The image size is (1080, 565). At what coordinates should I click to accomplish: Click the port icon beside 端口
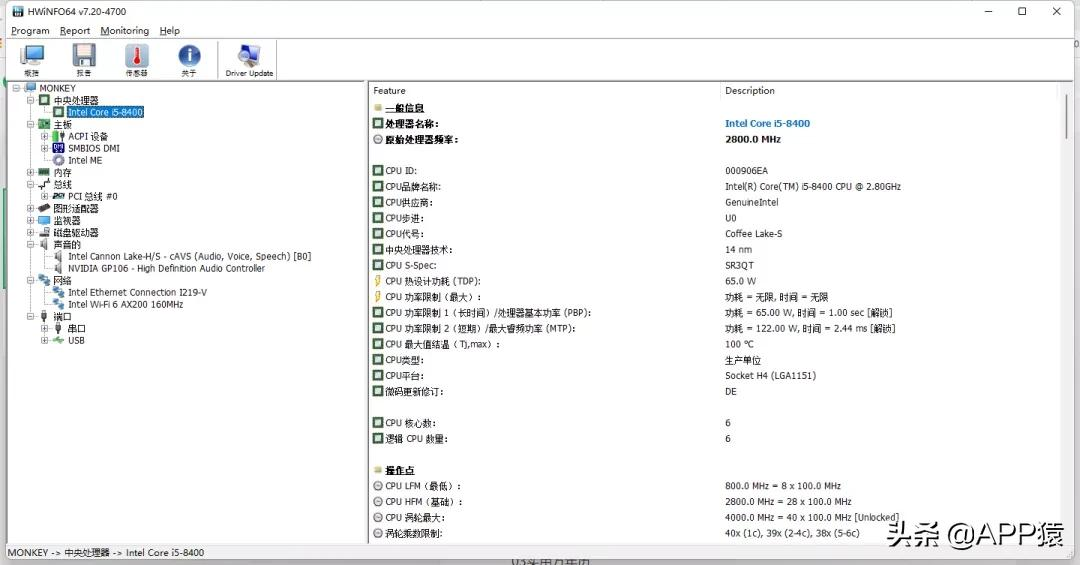(x=44, y=316)
